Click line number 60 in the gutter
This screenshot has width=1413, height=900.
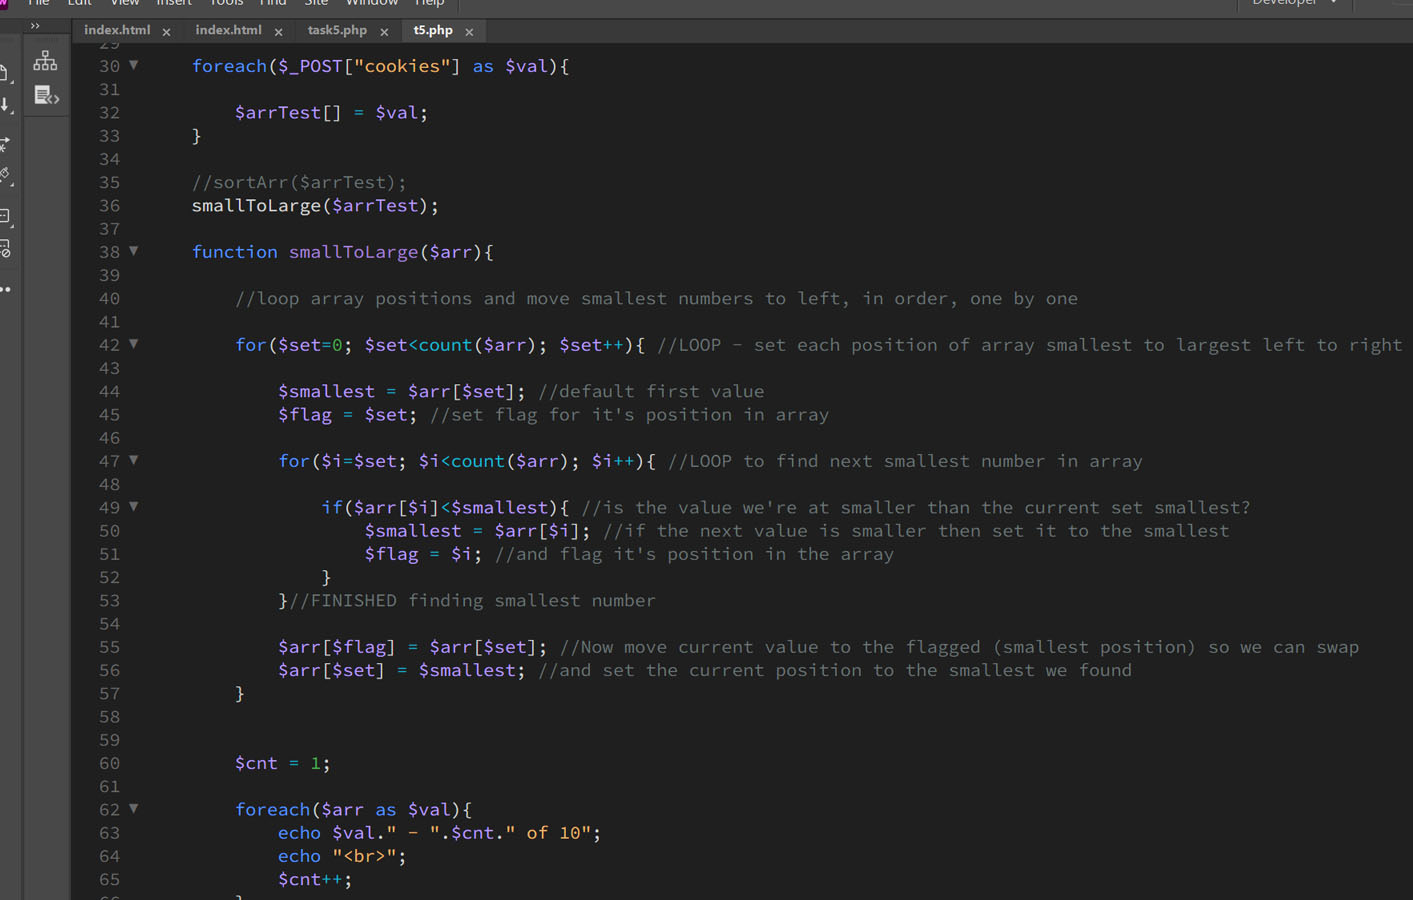click(x=109, y=763)
